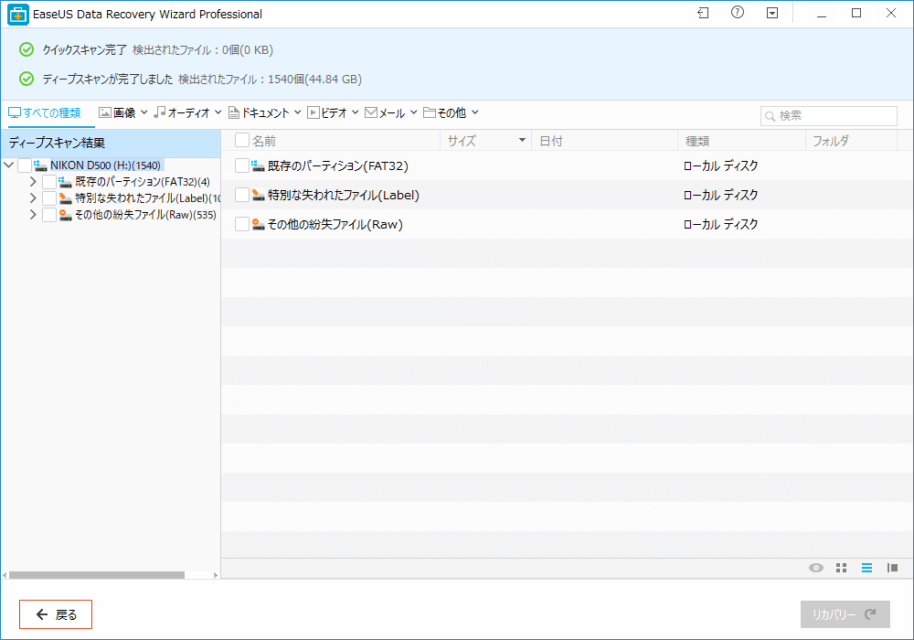
Task: Click the preview eye icon
Action: point(816,568)
